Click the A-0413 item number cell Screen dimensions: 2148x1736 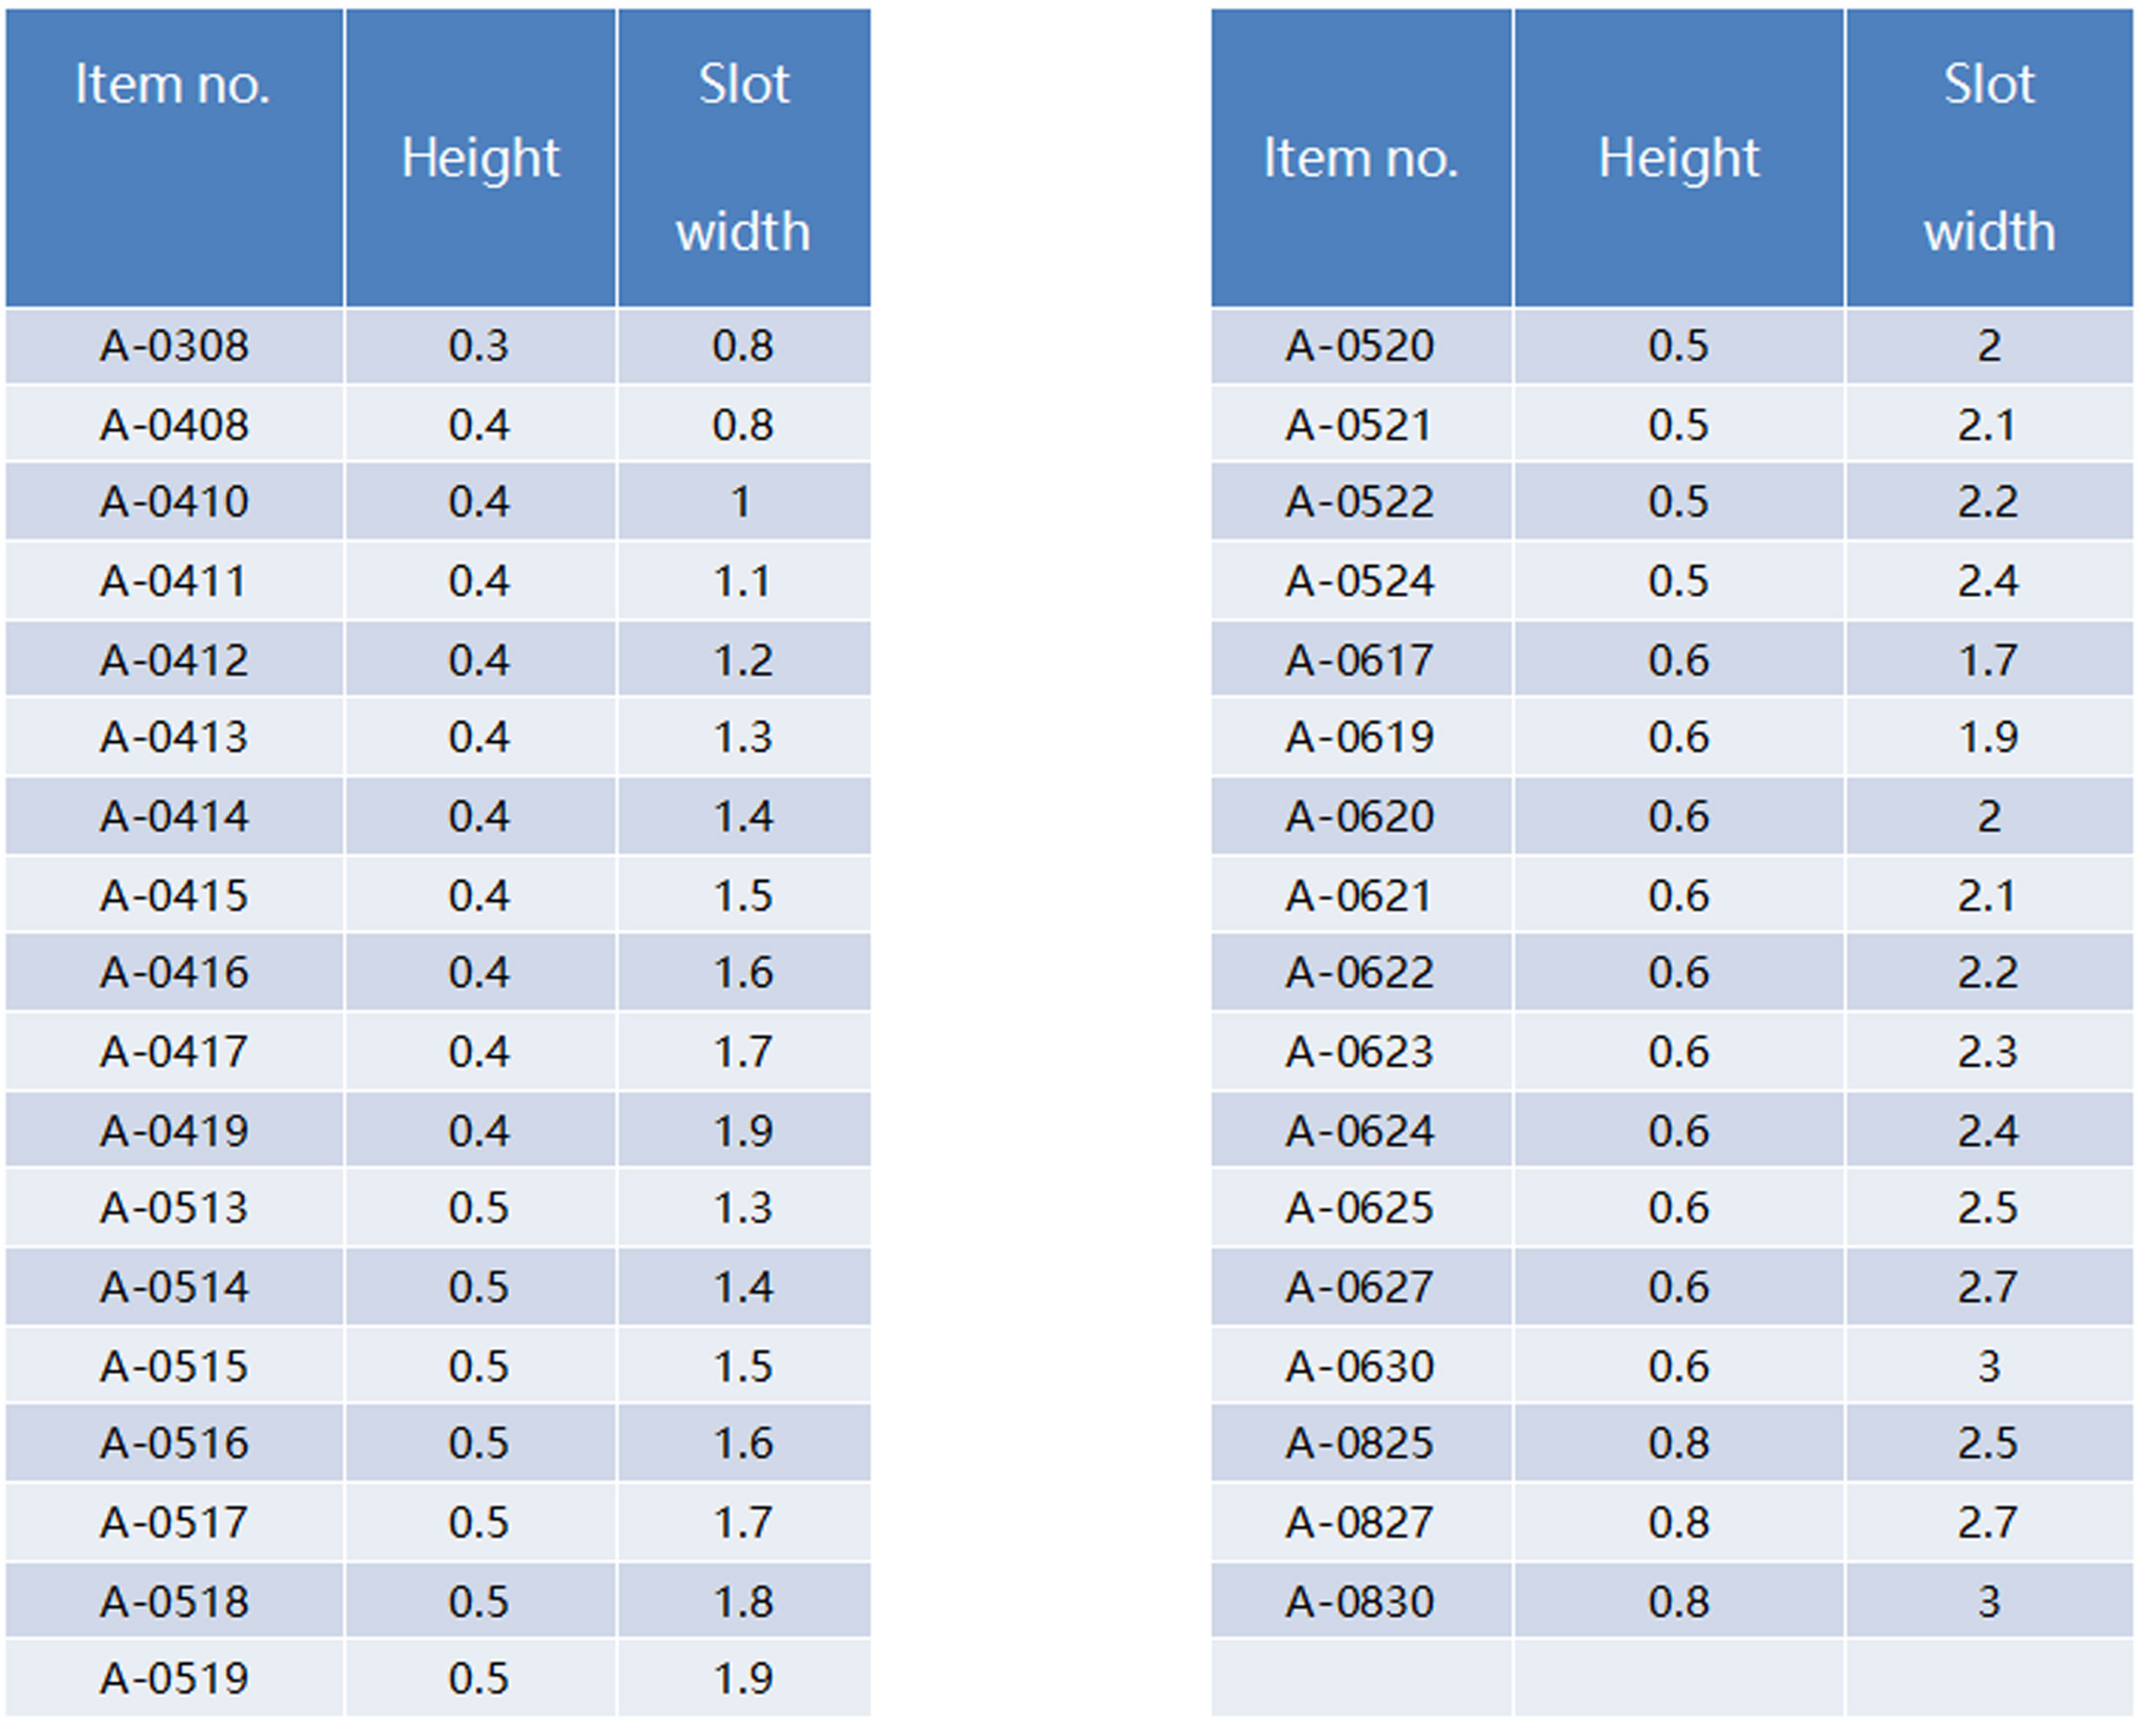click(x=174, y=737)
